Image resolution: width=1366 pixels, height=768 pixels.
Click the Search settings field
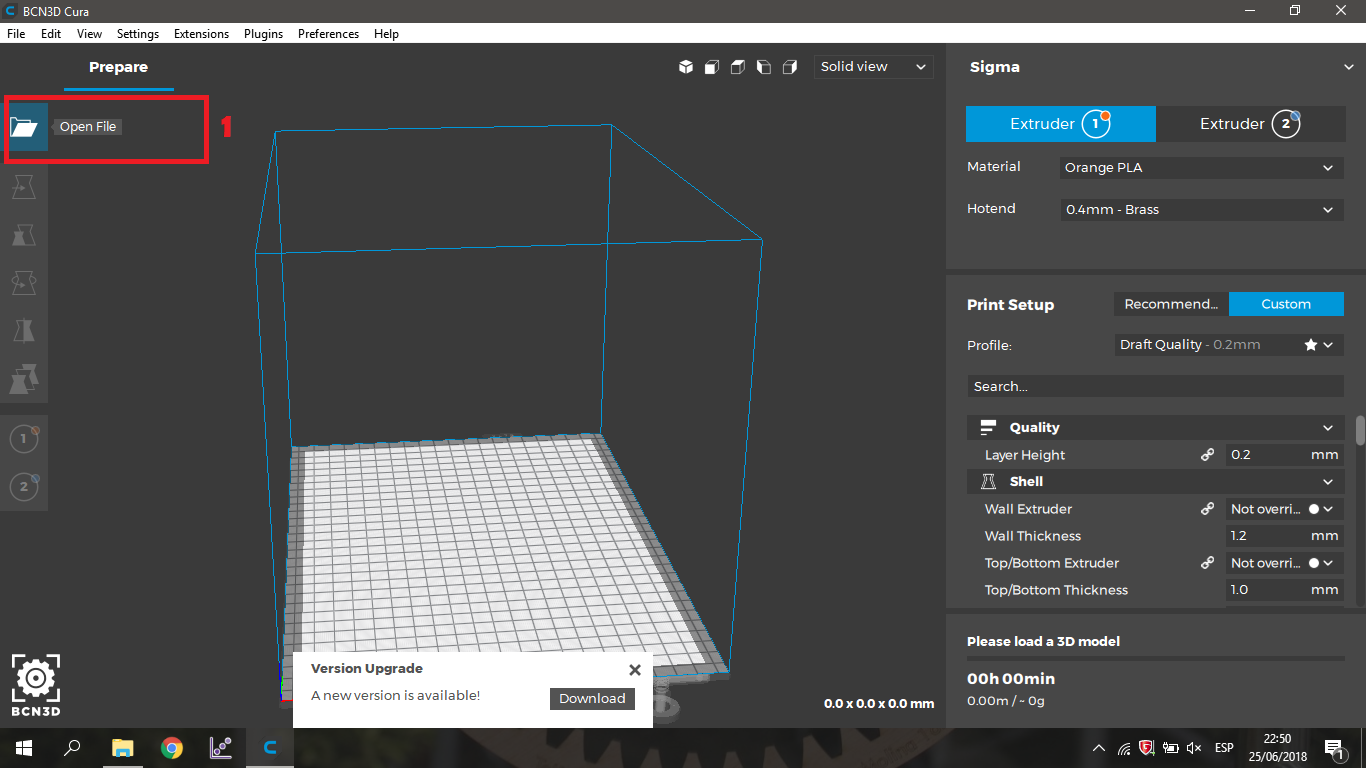pyautogui.click(x=1155, y=386)
